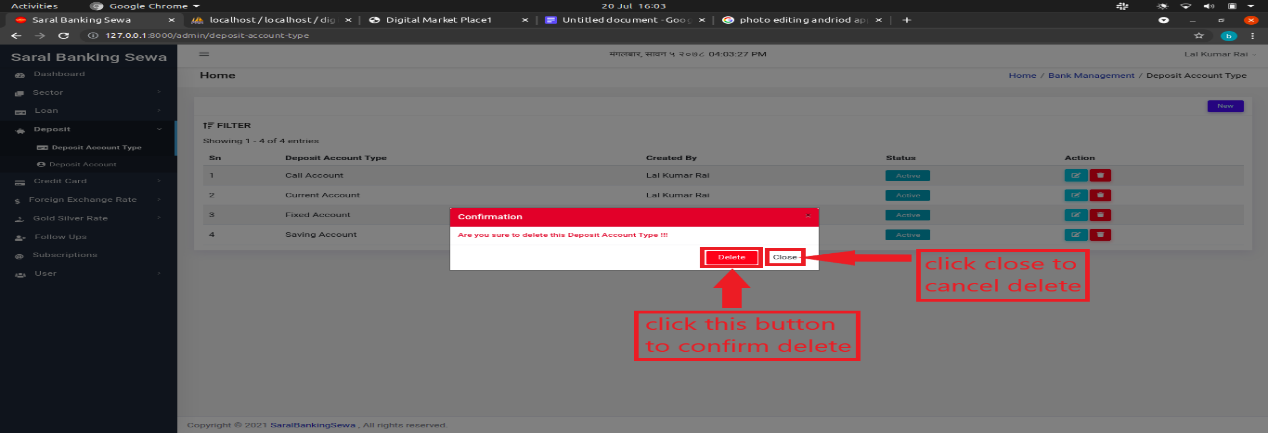Toggle Active status of Call Account
The height and width of the screenshot is (433, 1268).
click(x=907, y=175)
